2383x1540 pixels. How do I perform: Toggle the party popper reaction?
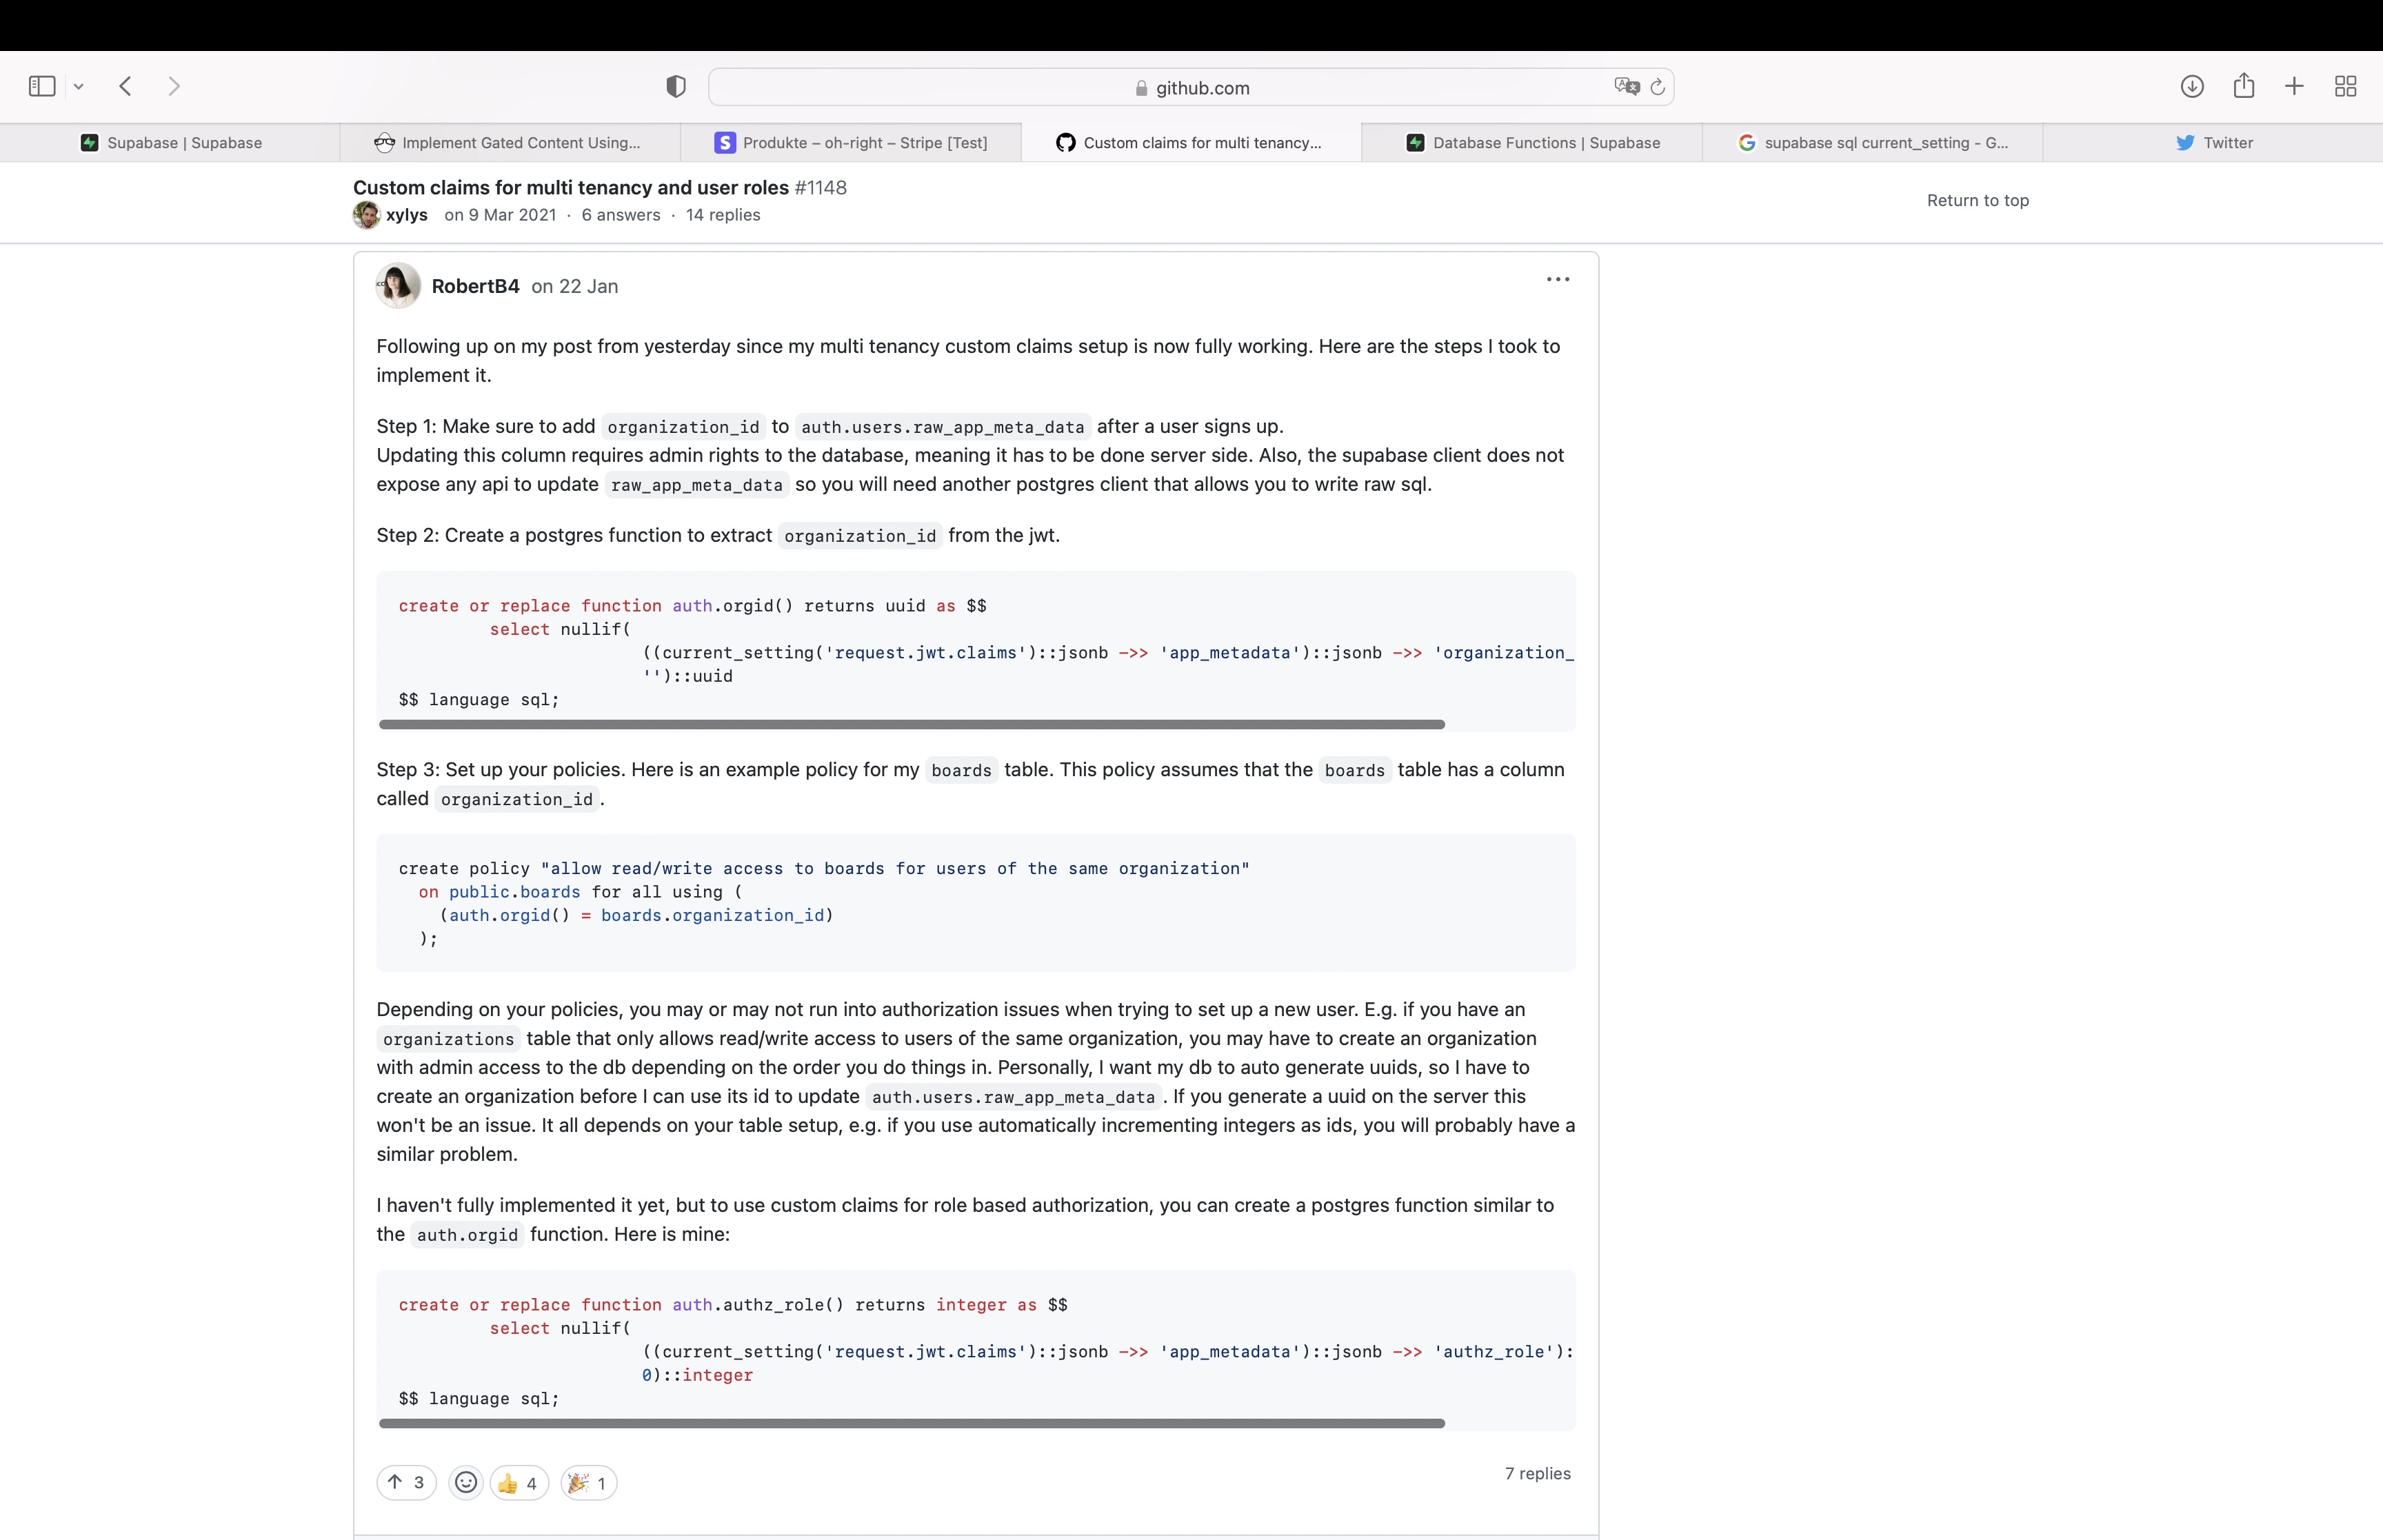point(588,1483)
